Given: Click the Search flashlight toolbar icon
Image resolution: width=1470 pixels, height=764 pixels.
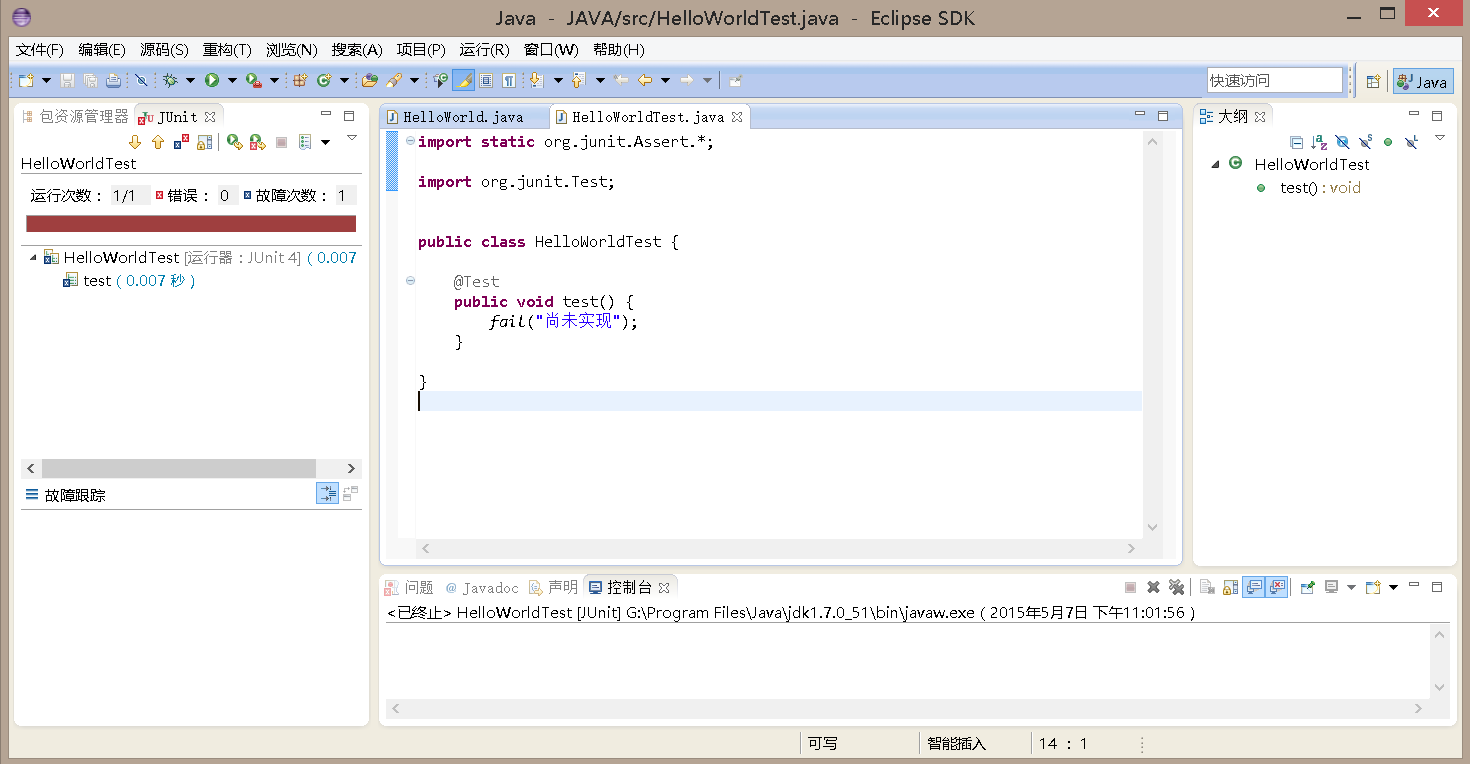Looking at the screenshot, I should pos(394,80).
